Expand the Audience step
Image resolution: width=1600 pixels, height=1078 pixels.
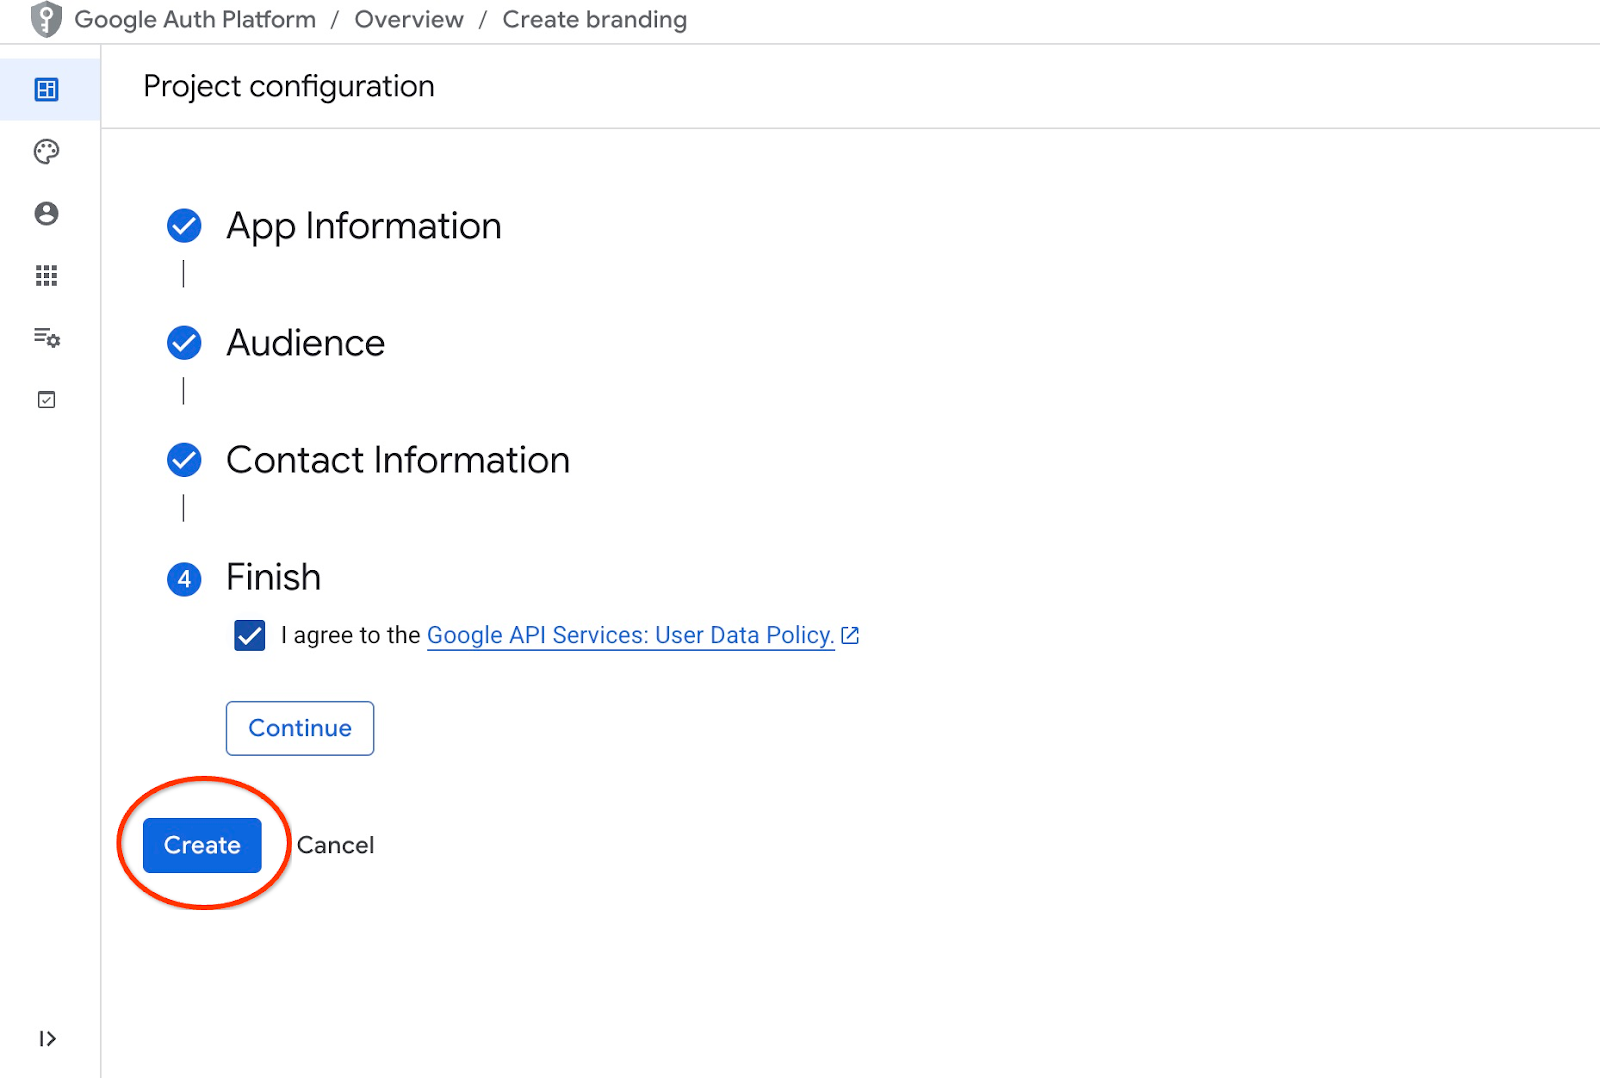coord(305,344)
